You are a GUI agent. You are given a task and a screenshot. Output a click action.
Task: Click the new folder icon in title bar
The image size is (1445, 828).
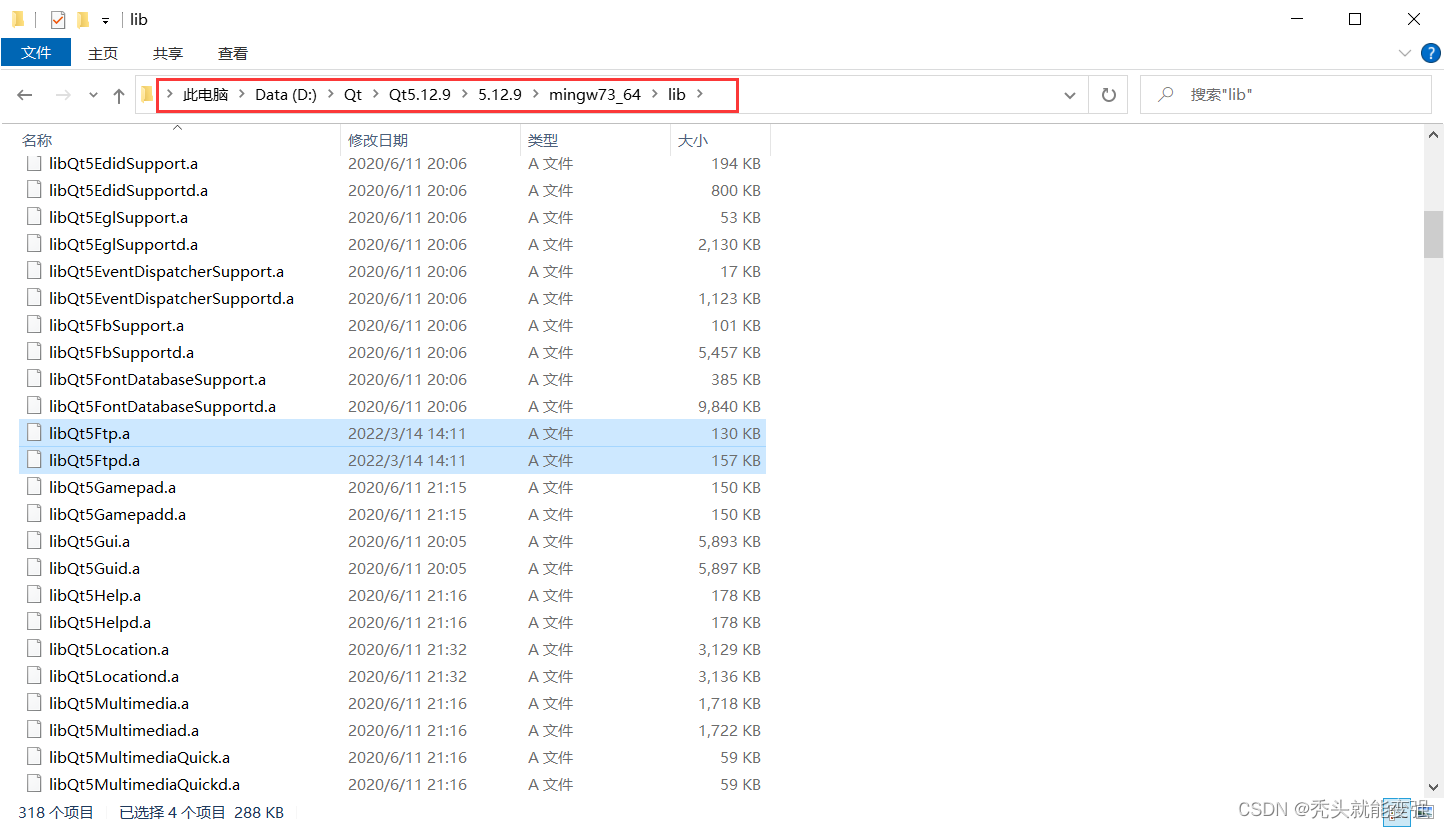click(x=83, y=19)
